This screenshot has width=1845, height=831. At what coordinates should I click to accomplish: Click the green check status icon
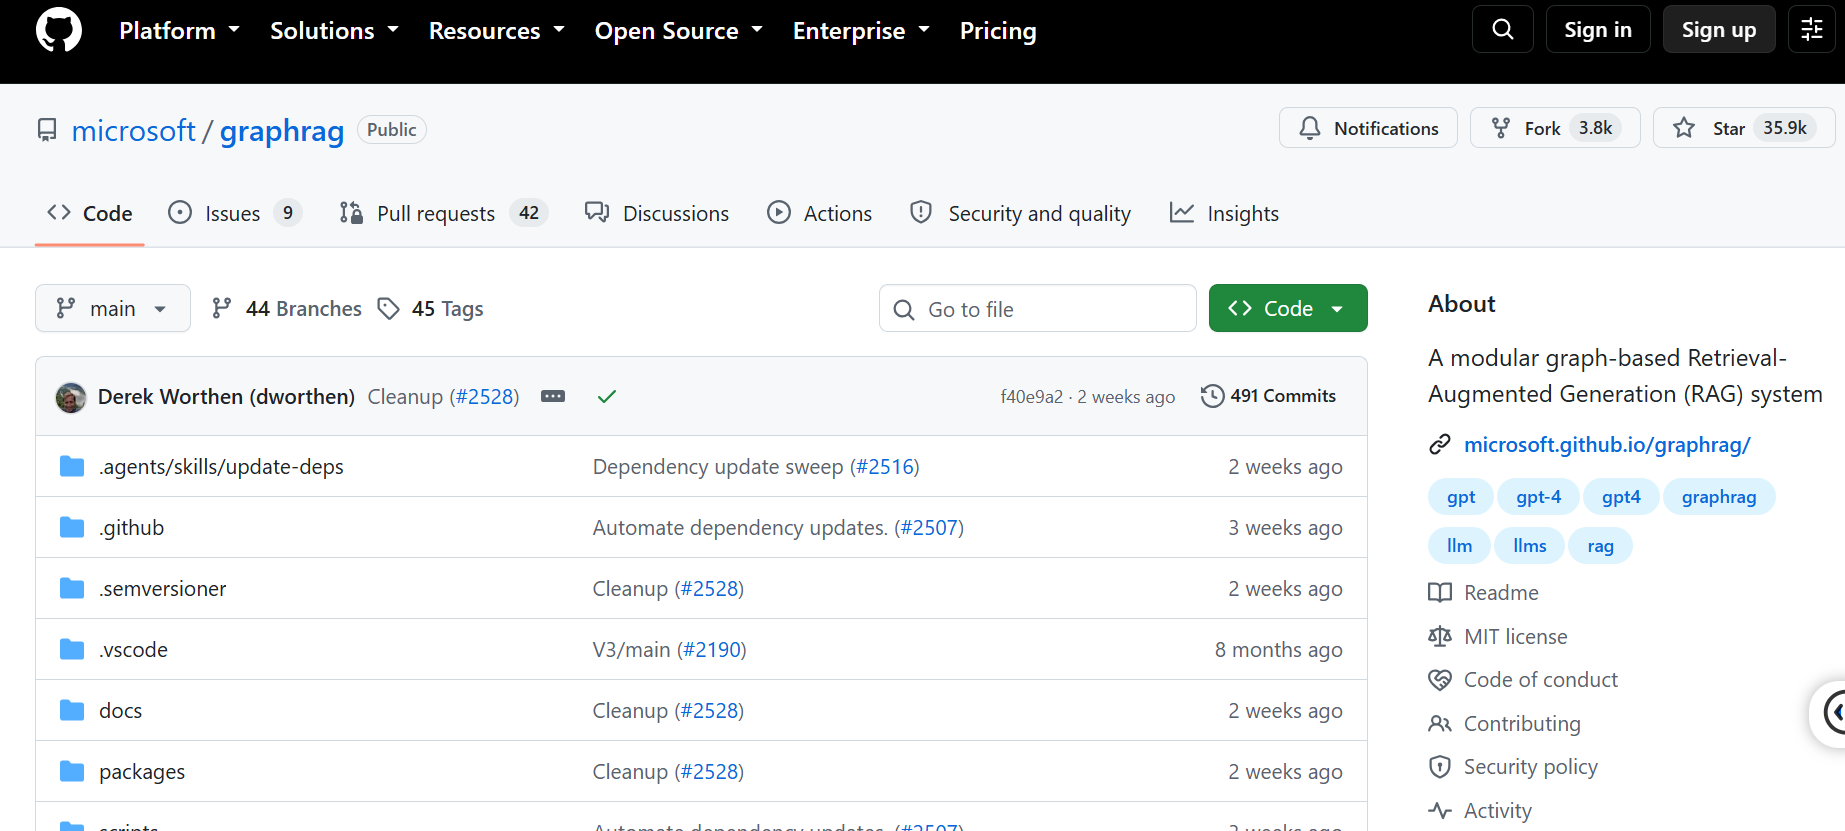606,397
